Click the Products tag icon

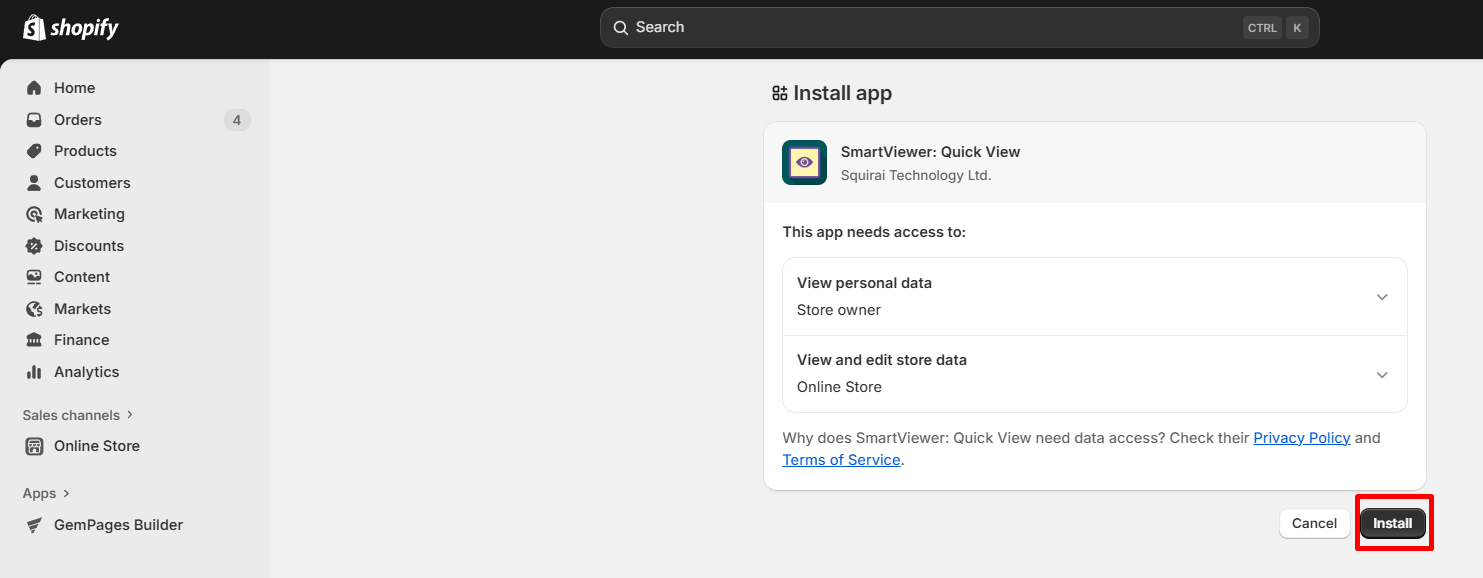coord(34,151)
